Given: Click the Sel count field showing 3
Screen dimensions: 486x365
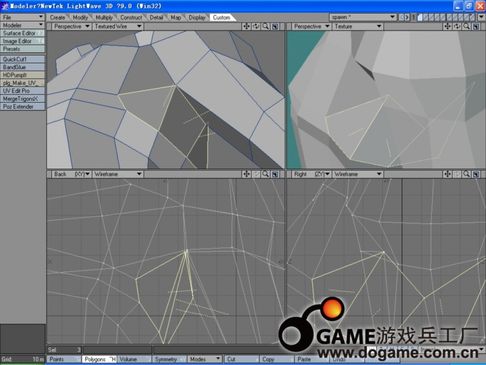Looking at the screenshot, I should point(64,350).
